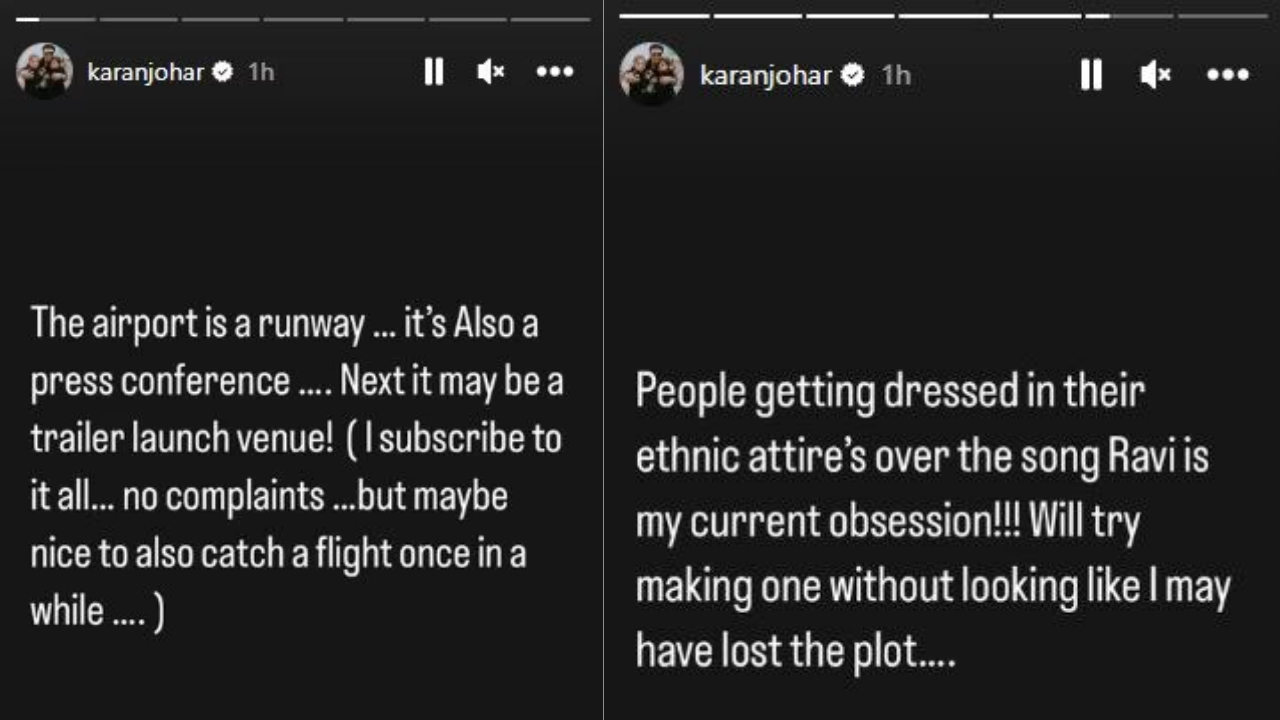
Task: Open more options on left story
Action: [x=555, y=72]
